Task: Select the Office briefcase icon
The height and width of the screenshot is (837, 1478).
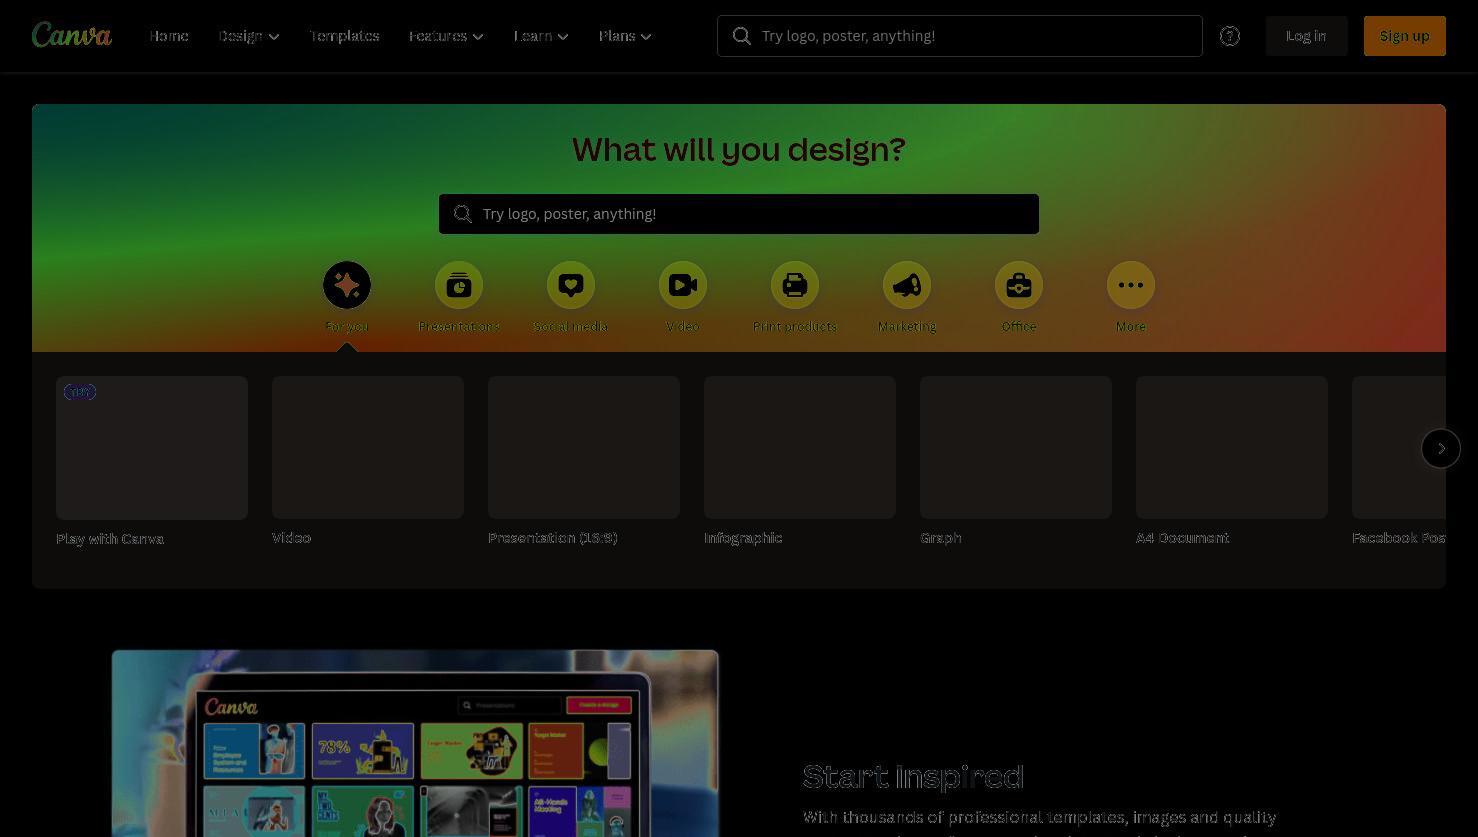Action: tap(1019, 285)
